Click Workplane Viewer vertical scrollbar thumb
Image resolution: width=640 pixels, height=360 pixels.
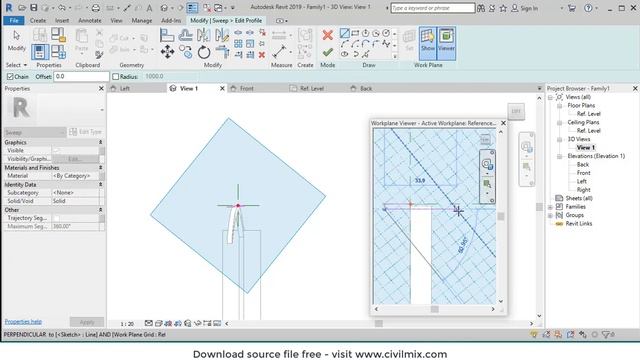tap(501, 216)
